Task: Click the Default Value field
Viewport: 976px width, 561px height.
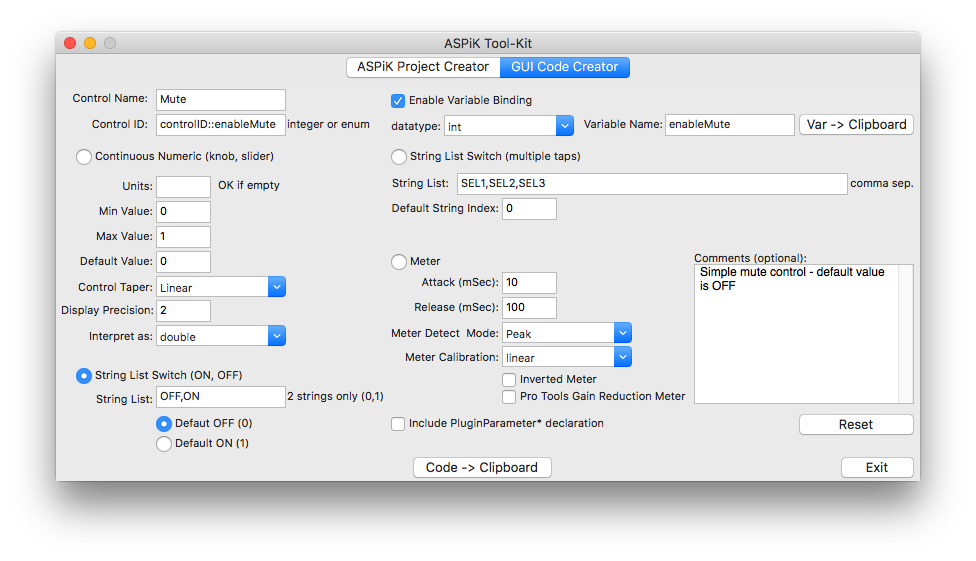Action: point(184,262)
